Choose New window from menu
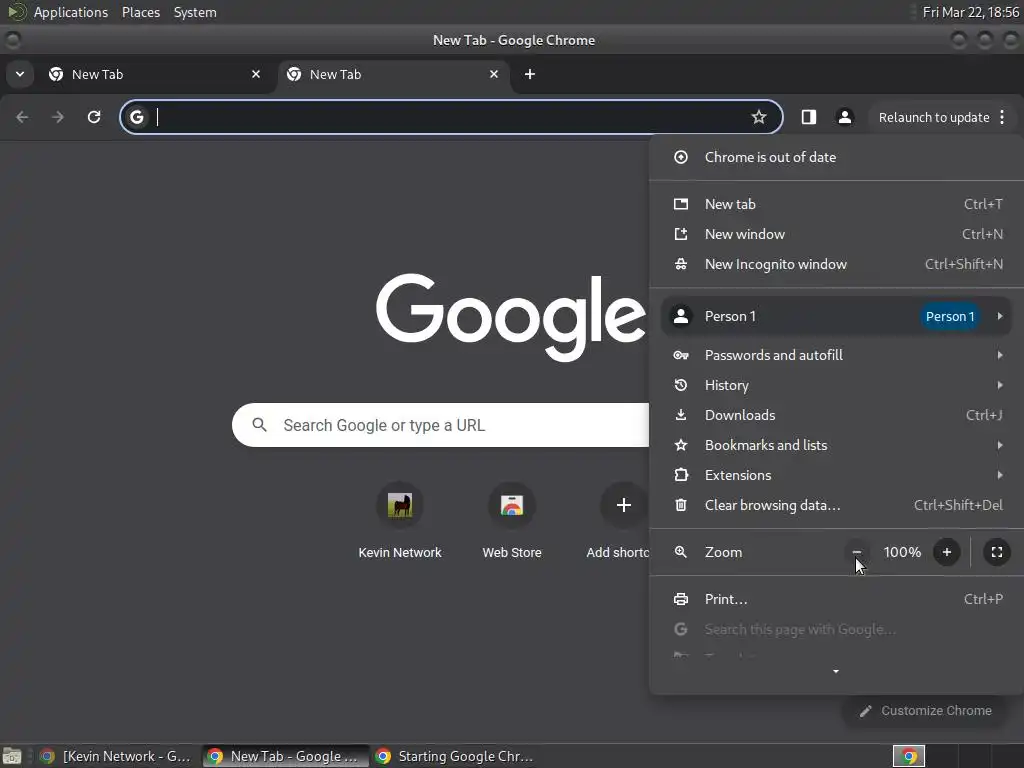The image size is (1024, 768). (837, 234)
